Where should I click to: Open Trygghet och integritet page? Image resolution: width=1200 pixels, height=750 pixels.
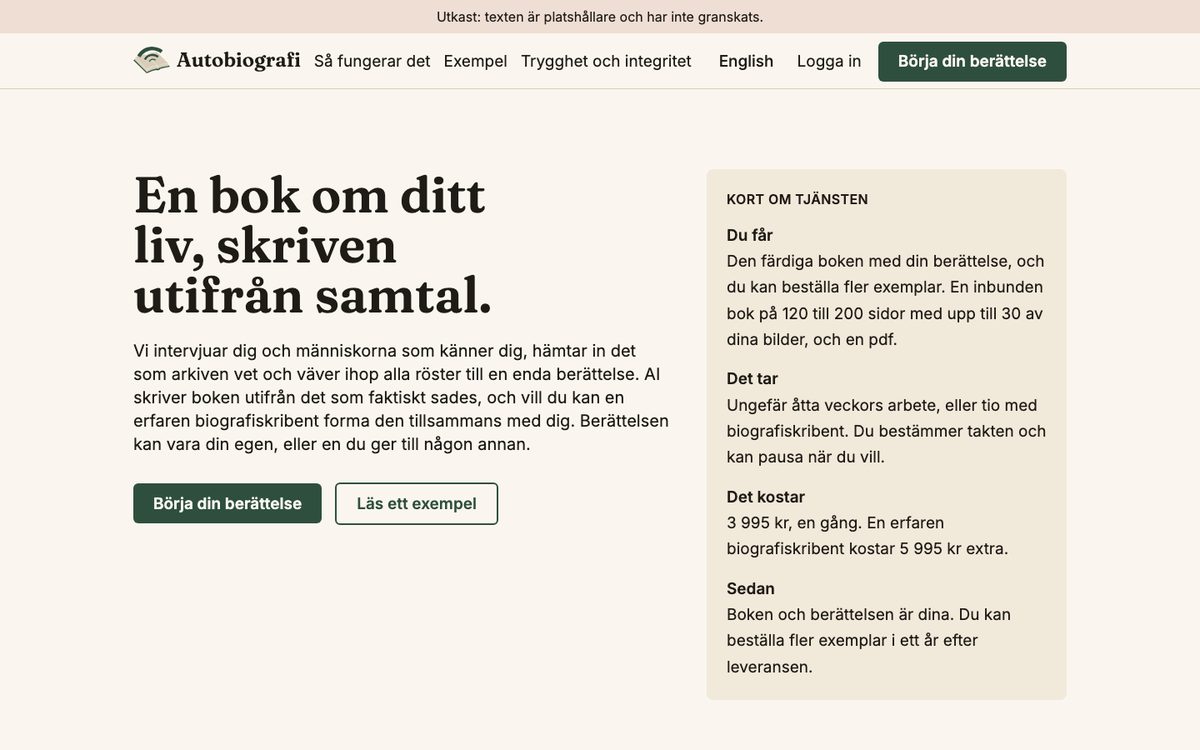click(606, 61)
